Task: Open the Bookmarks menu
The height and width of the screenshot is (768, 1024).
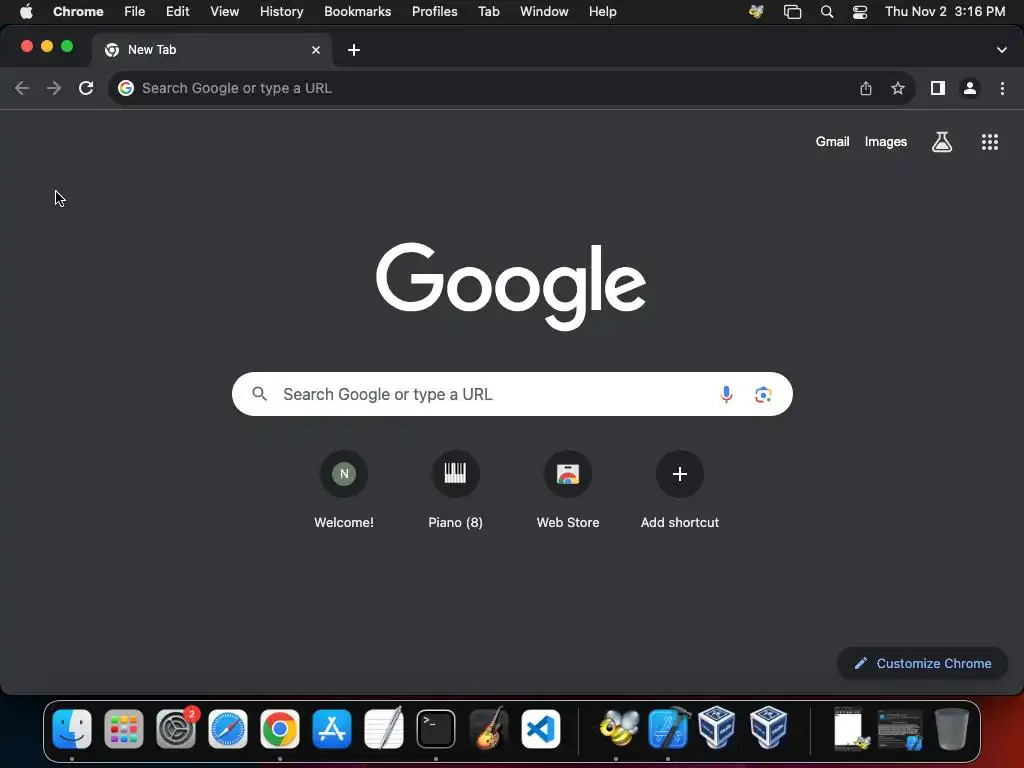Action: pyautogui.click(x=358, y=12)
